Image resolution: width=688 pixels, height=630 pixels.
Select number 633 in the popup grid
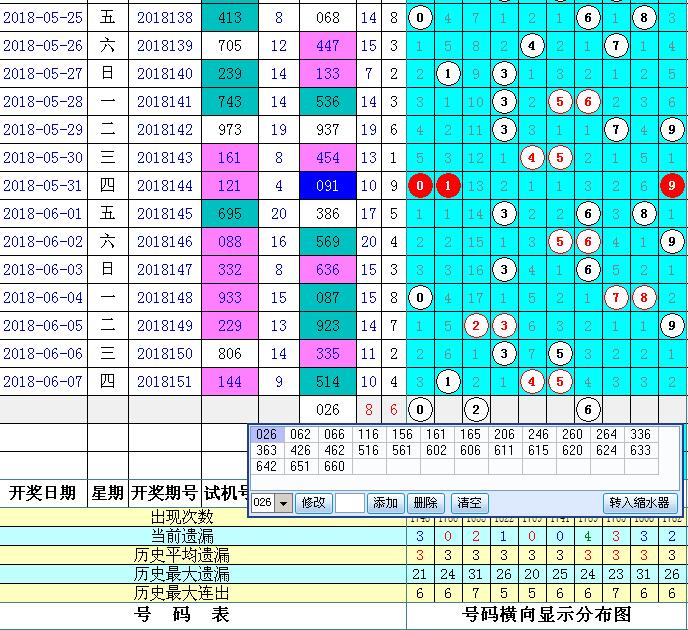pyautogui.click(x=641, y=450)
